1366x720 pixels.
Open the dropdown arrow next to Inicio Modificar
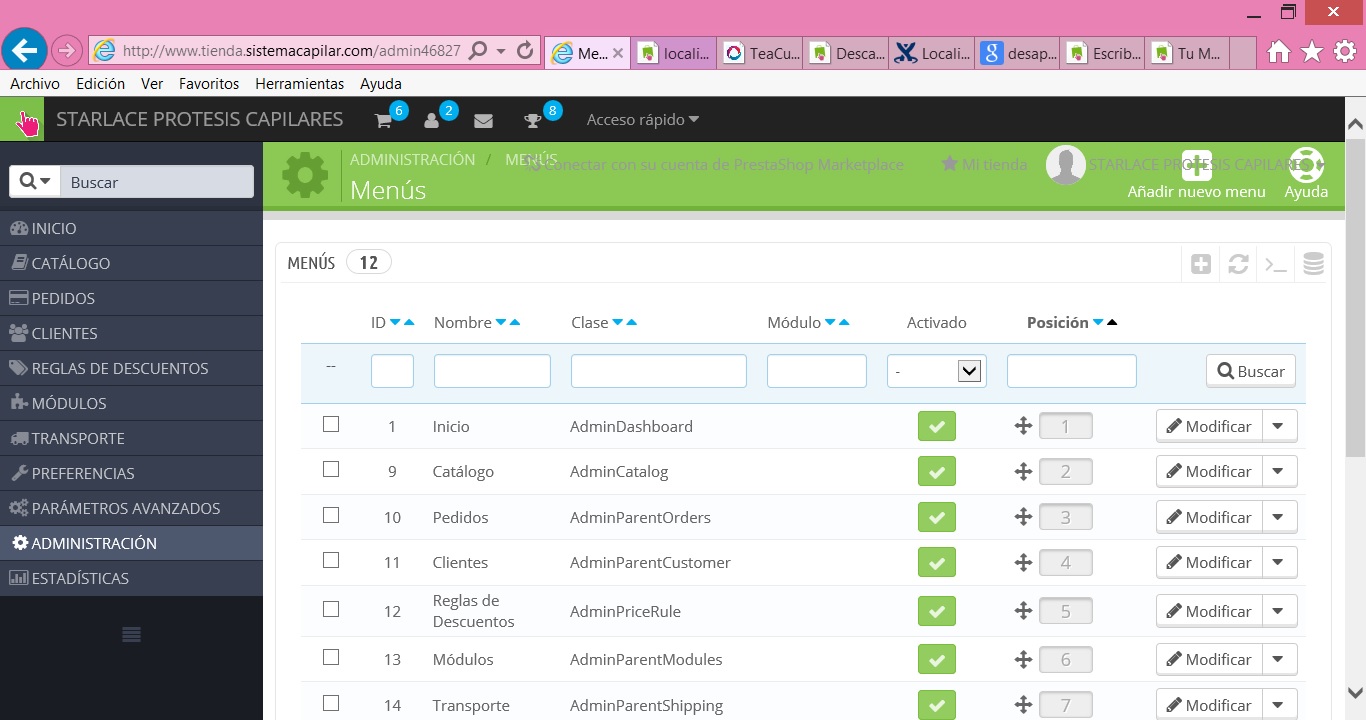point(1279,426)
